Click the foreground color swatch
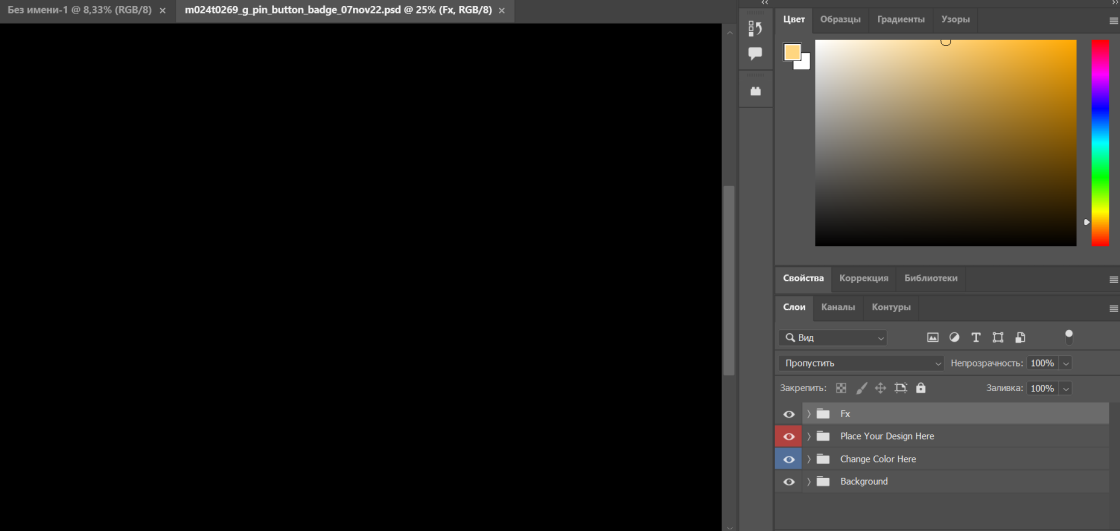 (792, 51)
